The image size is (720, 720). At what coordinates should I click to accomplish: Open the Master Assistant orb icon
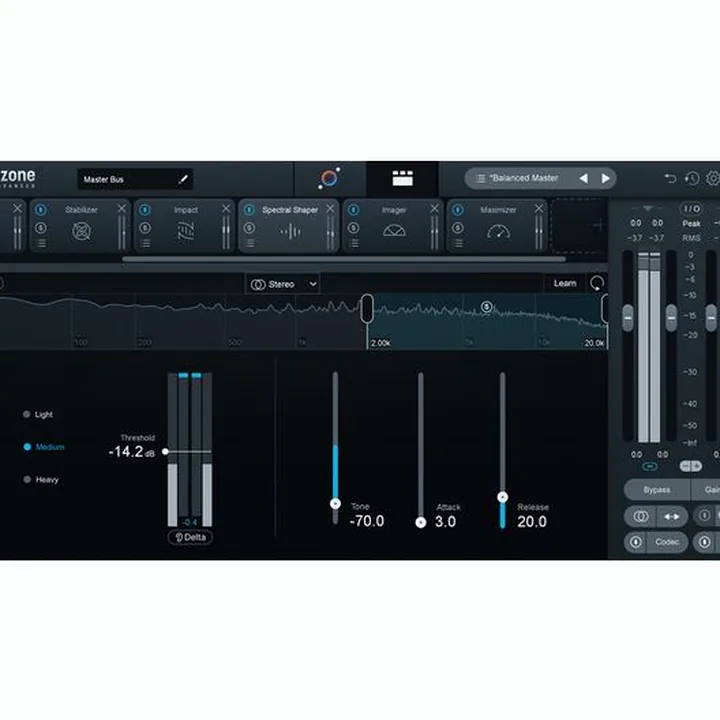click(x=329, y=178)
